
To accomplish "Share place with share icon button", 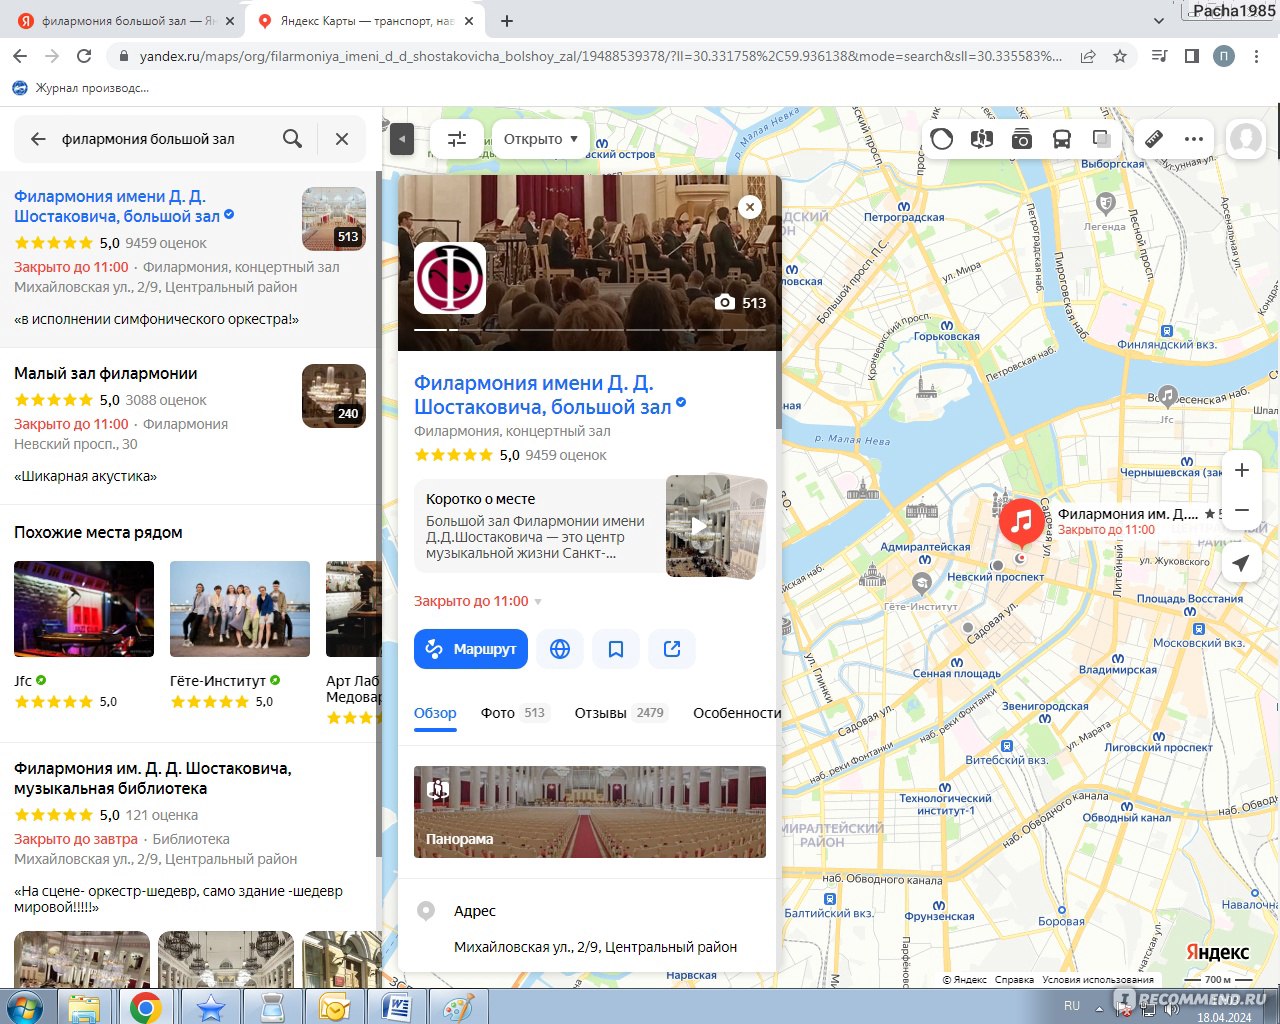I will 672,649.
